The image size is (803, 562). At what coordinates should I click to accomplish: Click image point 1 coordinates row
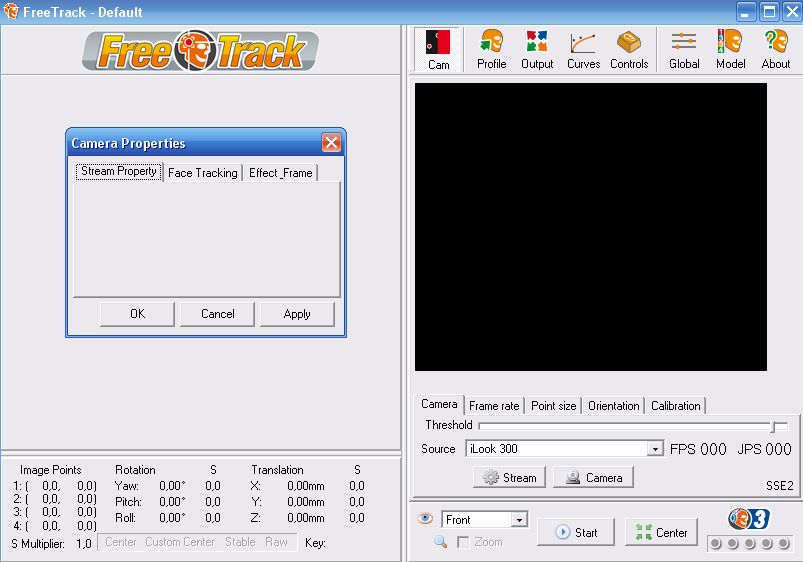click(x=55, y=485)
